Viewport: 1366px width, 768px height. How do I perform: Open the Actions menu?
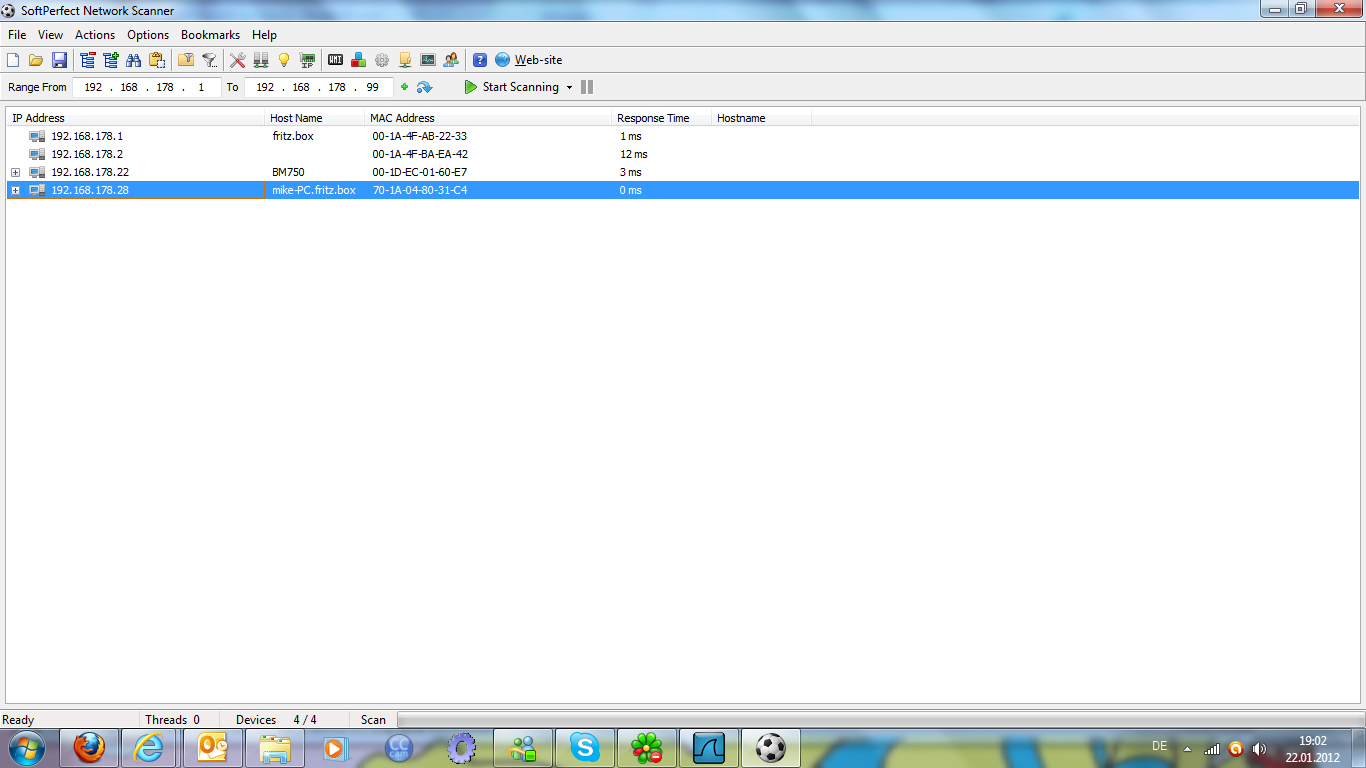click(95, 35)
